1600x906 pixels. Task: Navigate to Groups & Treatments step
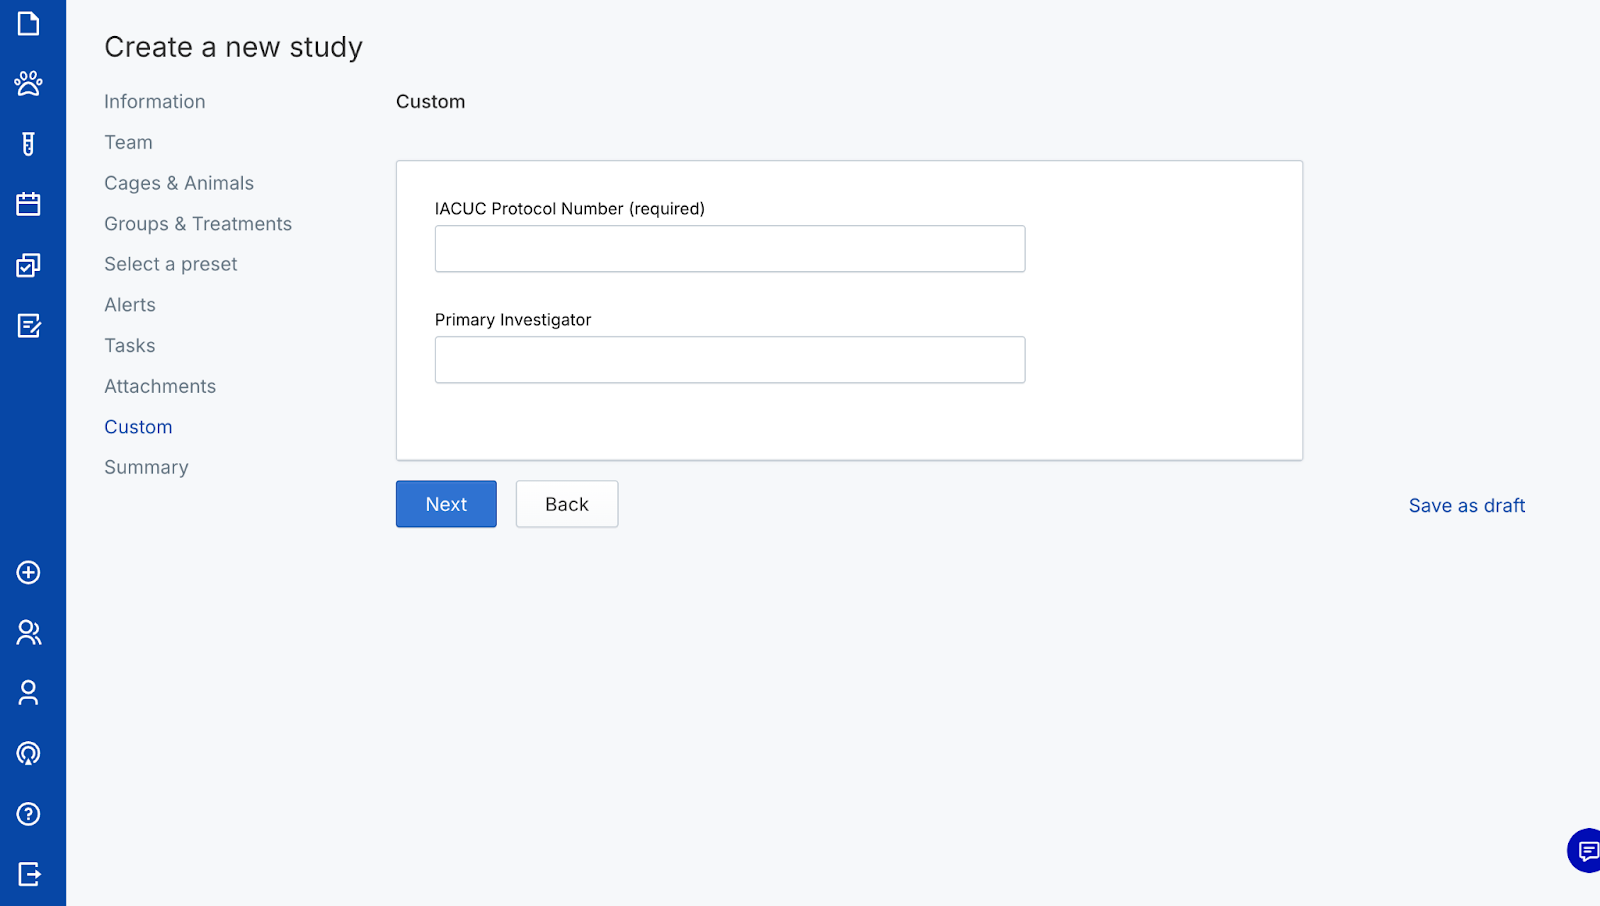tap(198, 224)
